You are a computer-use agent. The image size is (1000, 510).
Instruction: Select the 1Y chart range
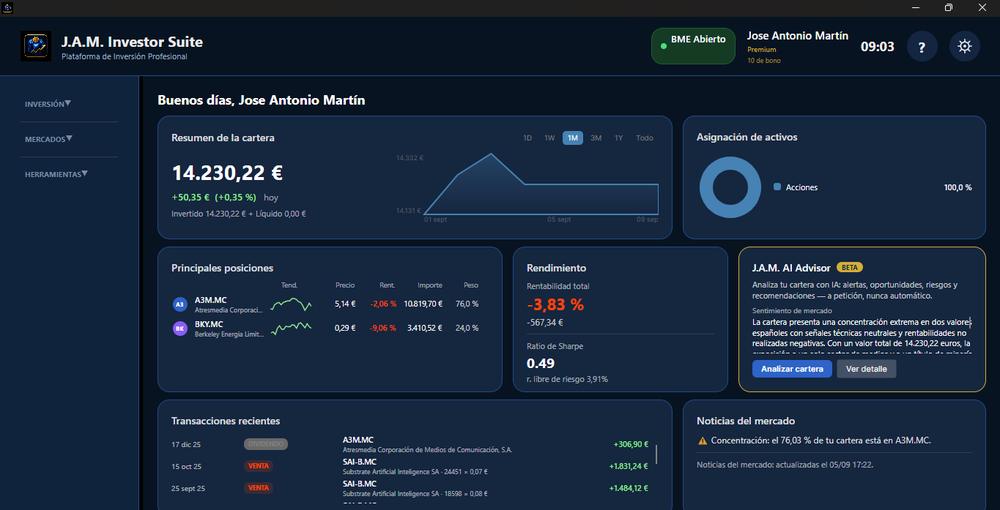pos(618,138)
